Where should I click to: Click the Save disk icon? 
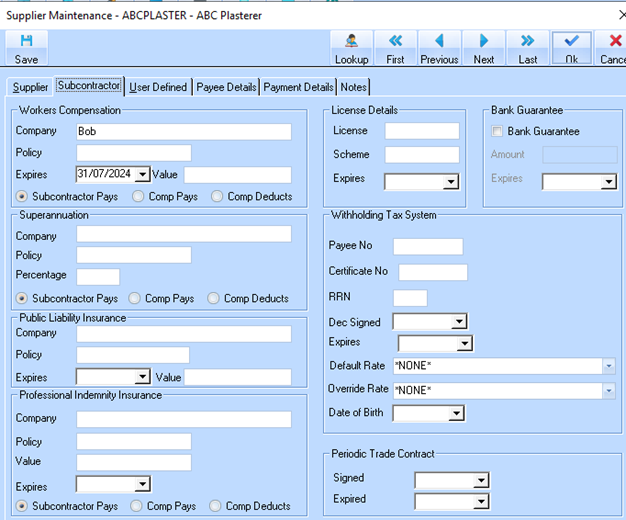point(26,42)
